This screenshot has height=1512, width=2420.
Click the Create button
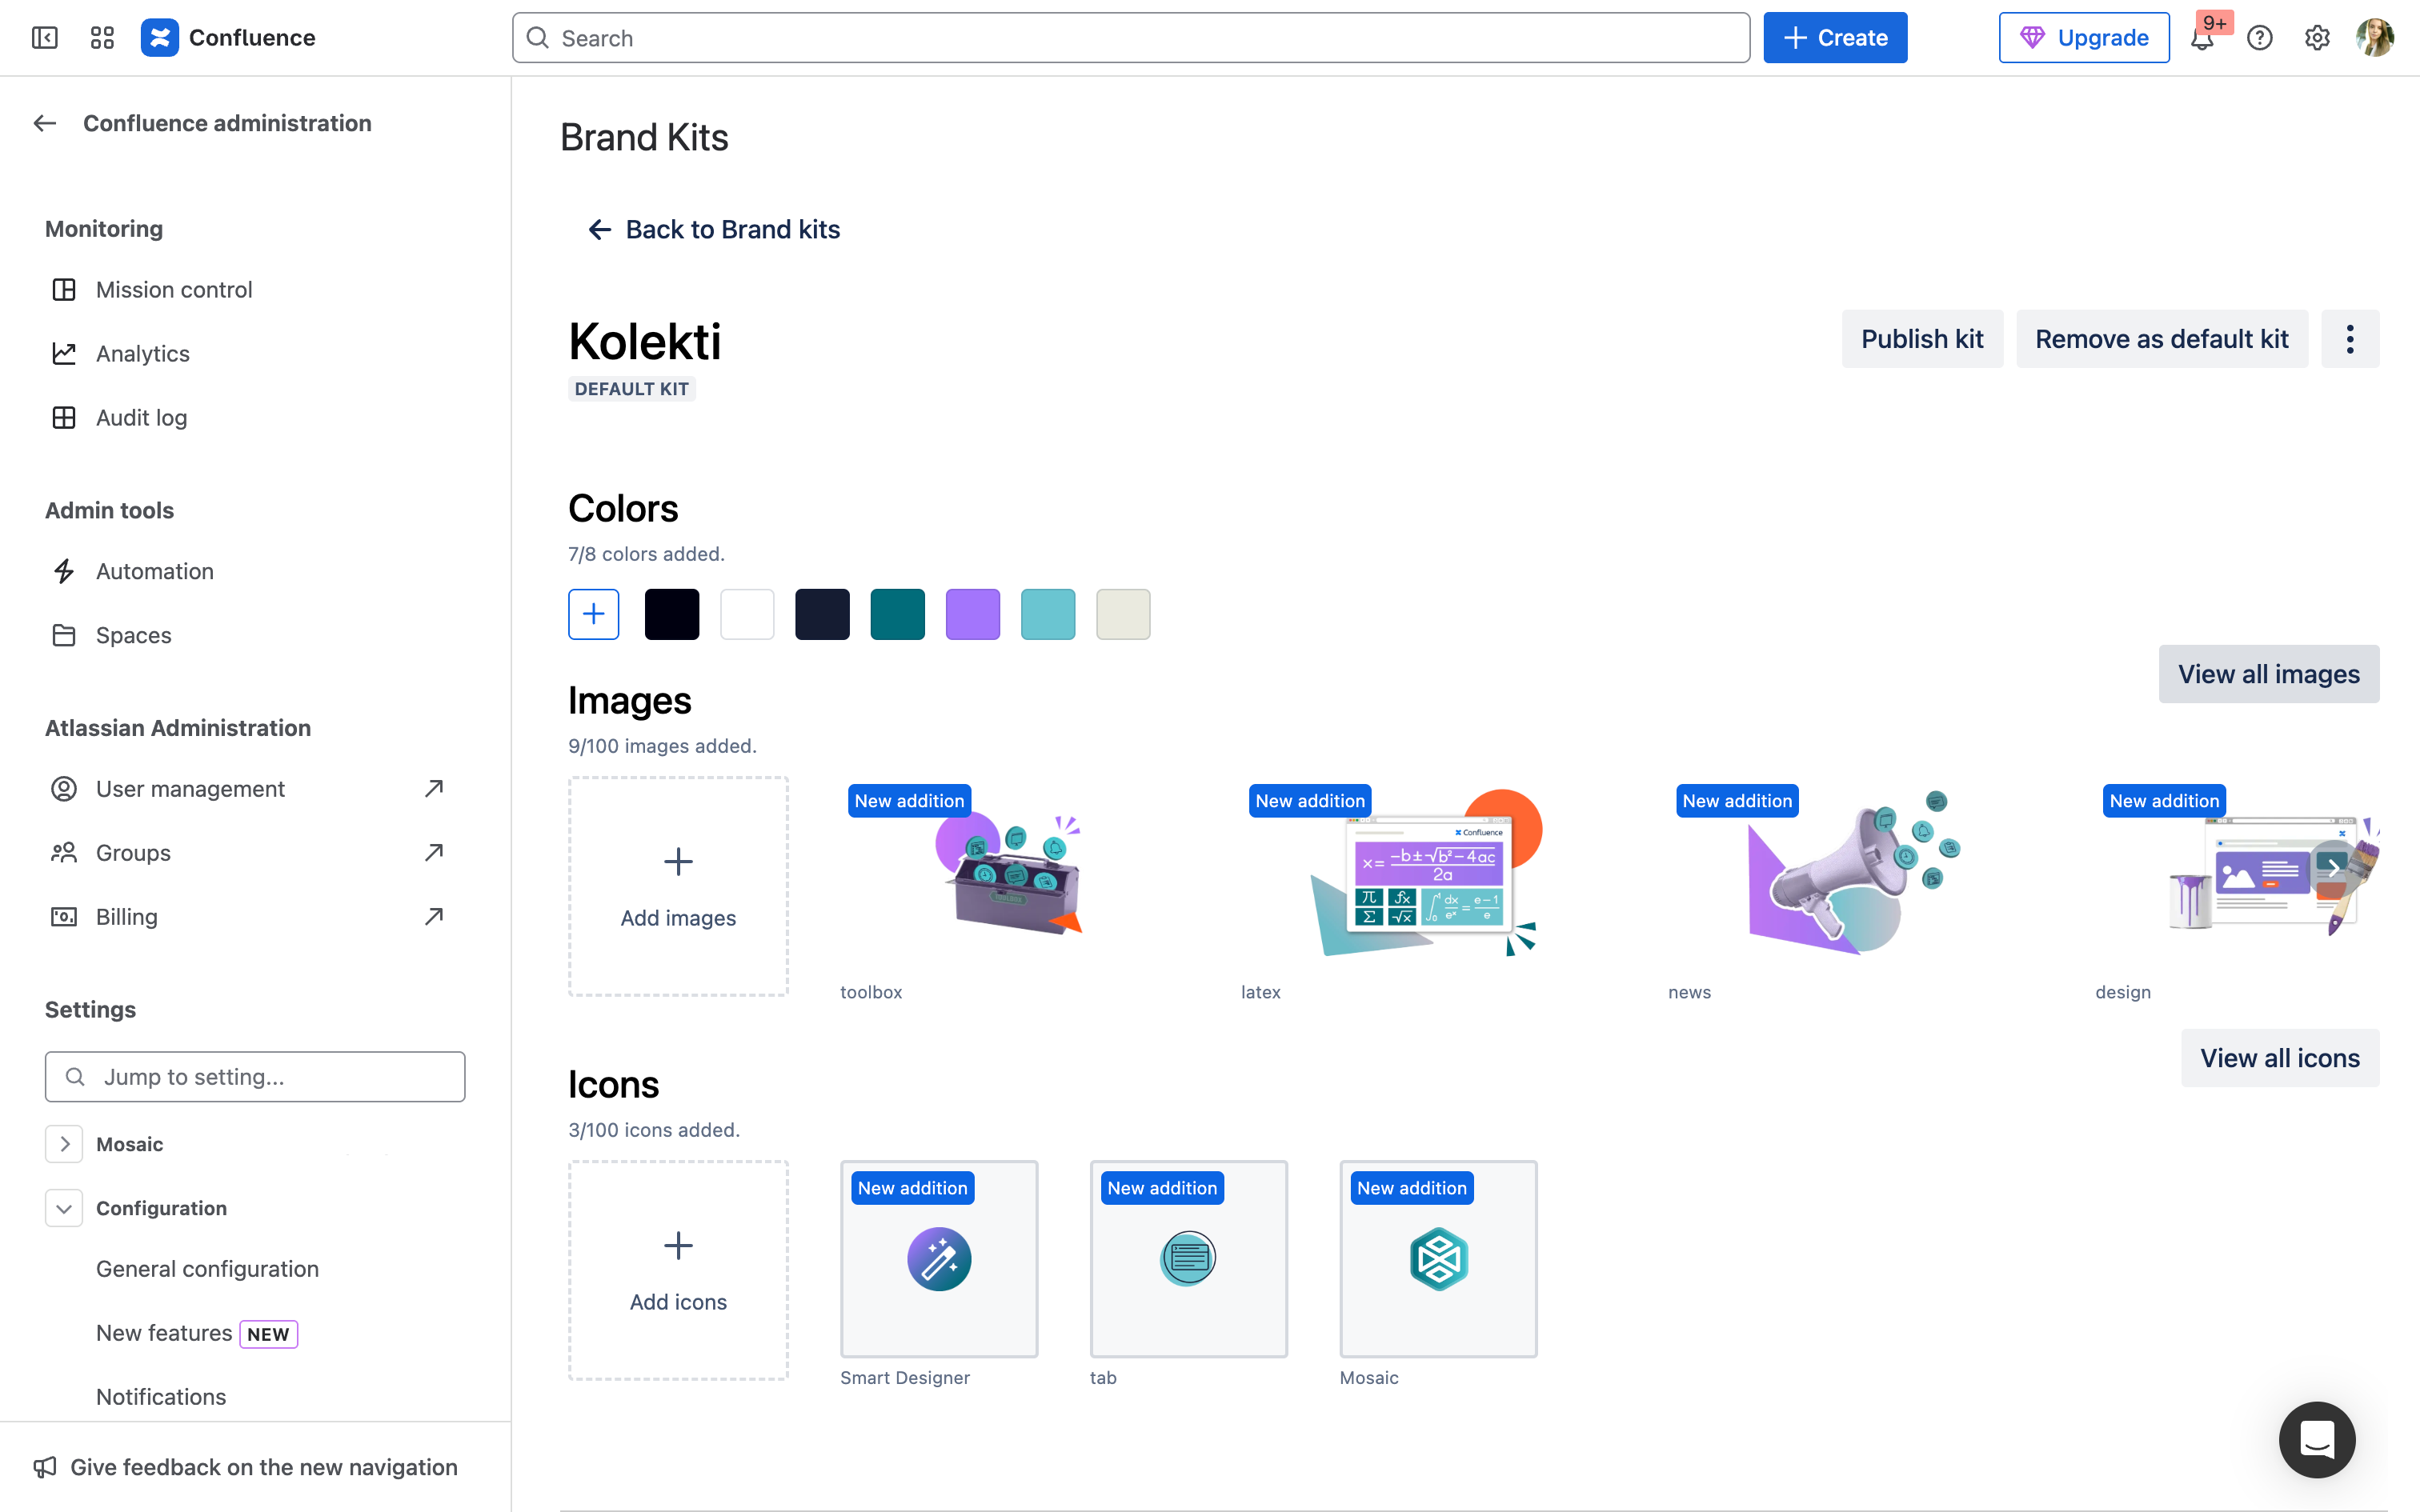point(1835,38)
